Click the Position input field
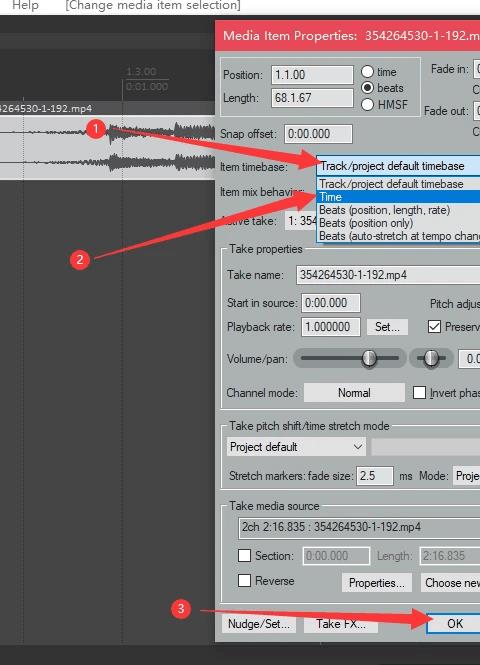Viewport: 480px width, 665px height. [x=312, y=75]
